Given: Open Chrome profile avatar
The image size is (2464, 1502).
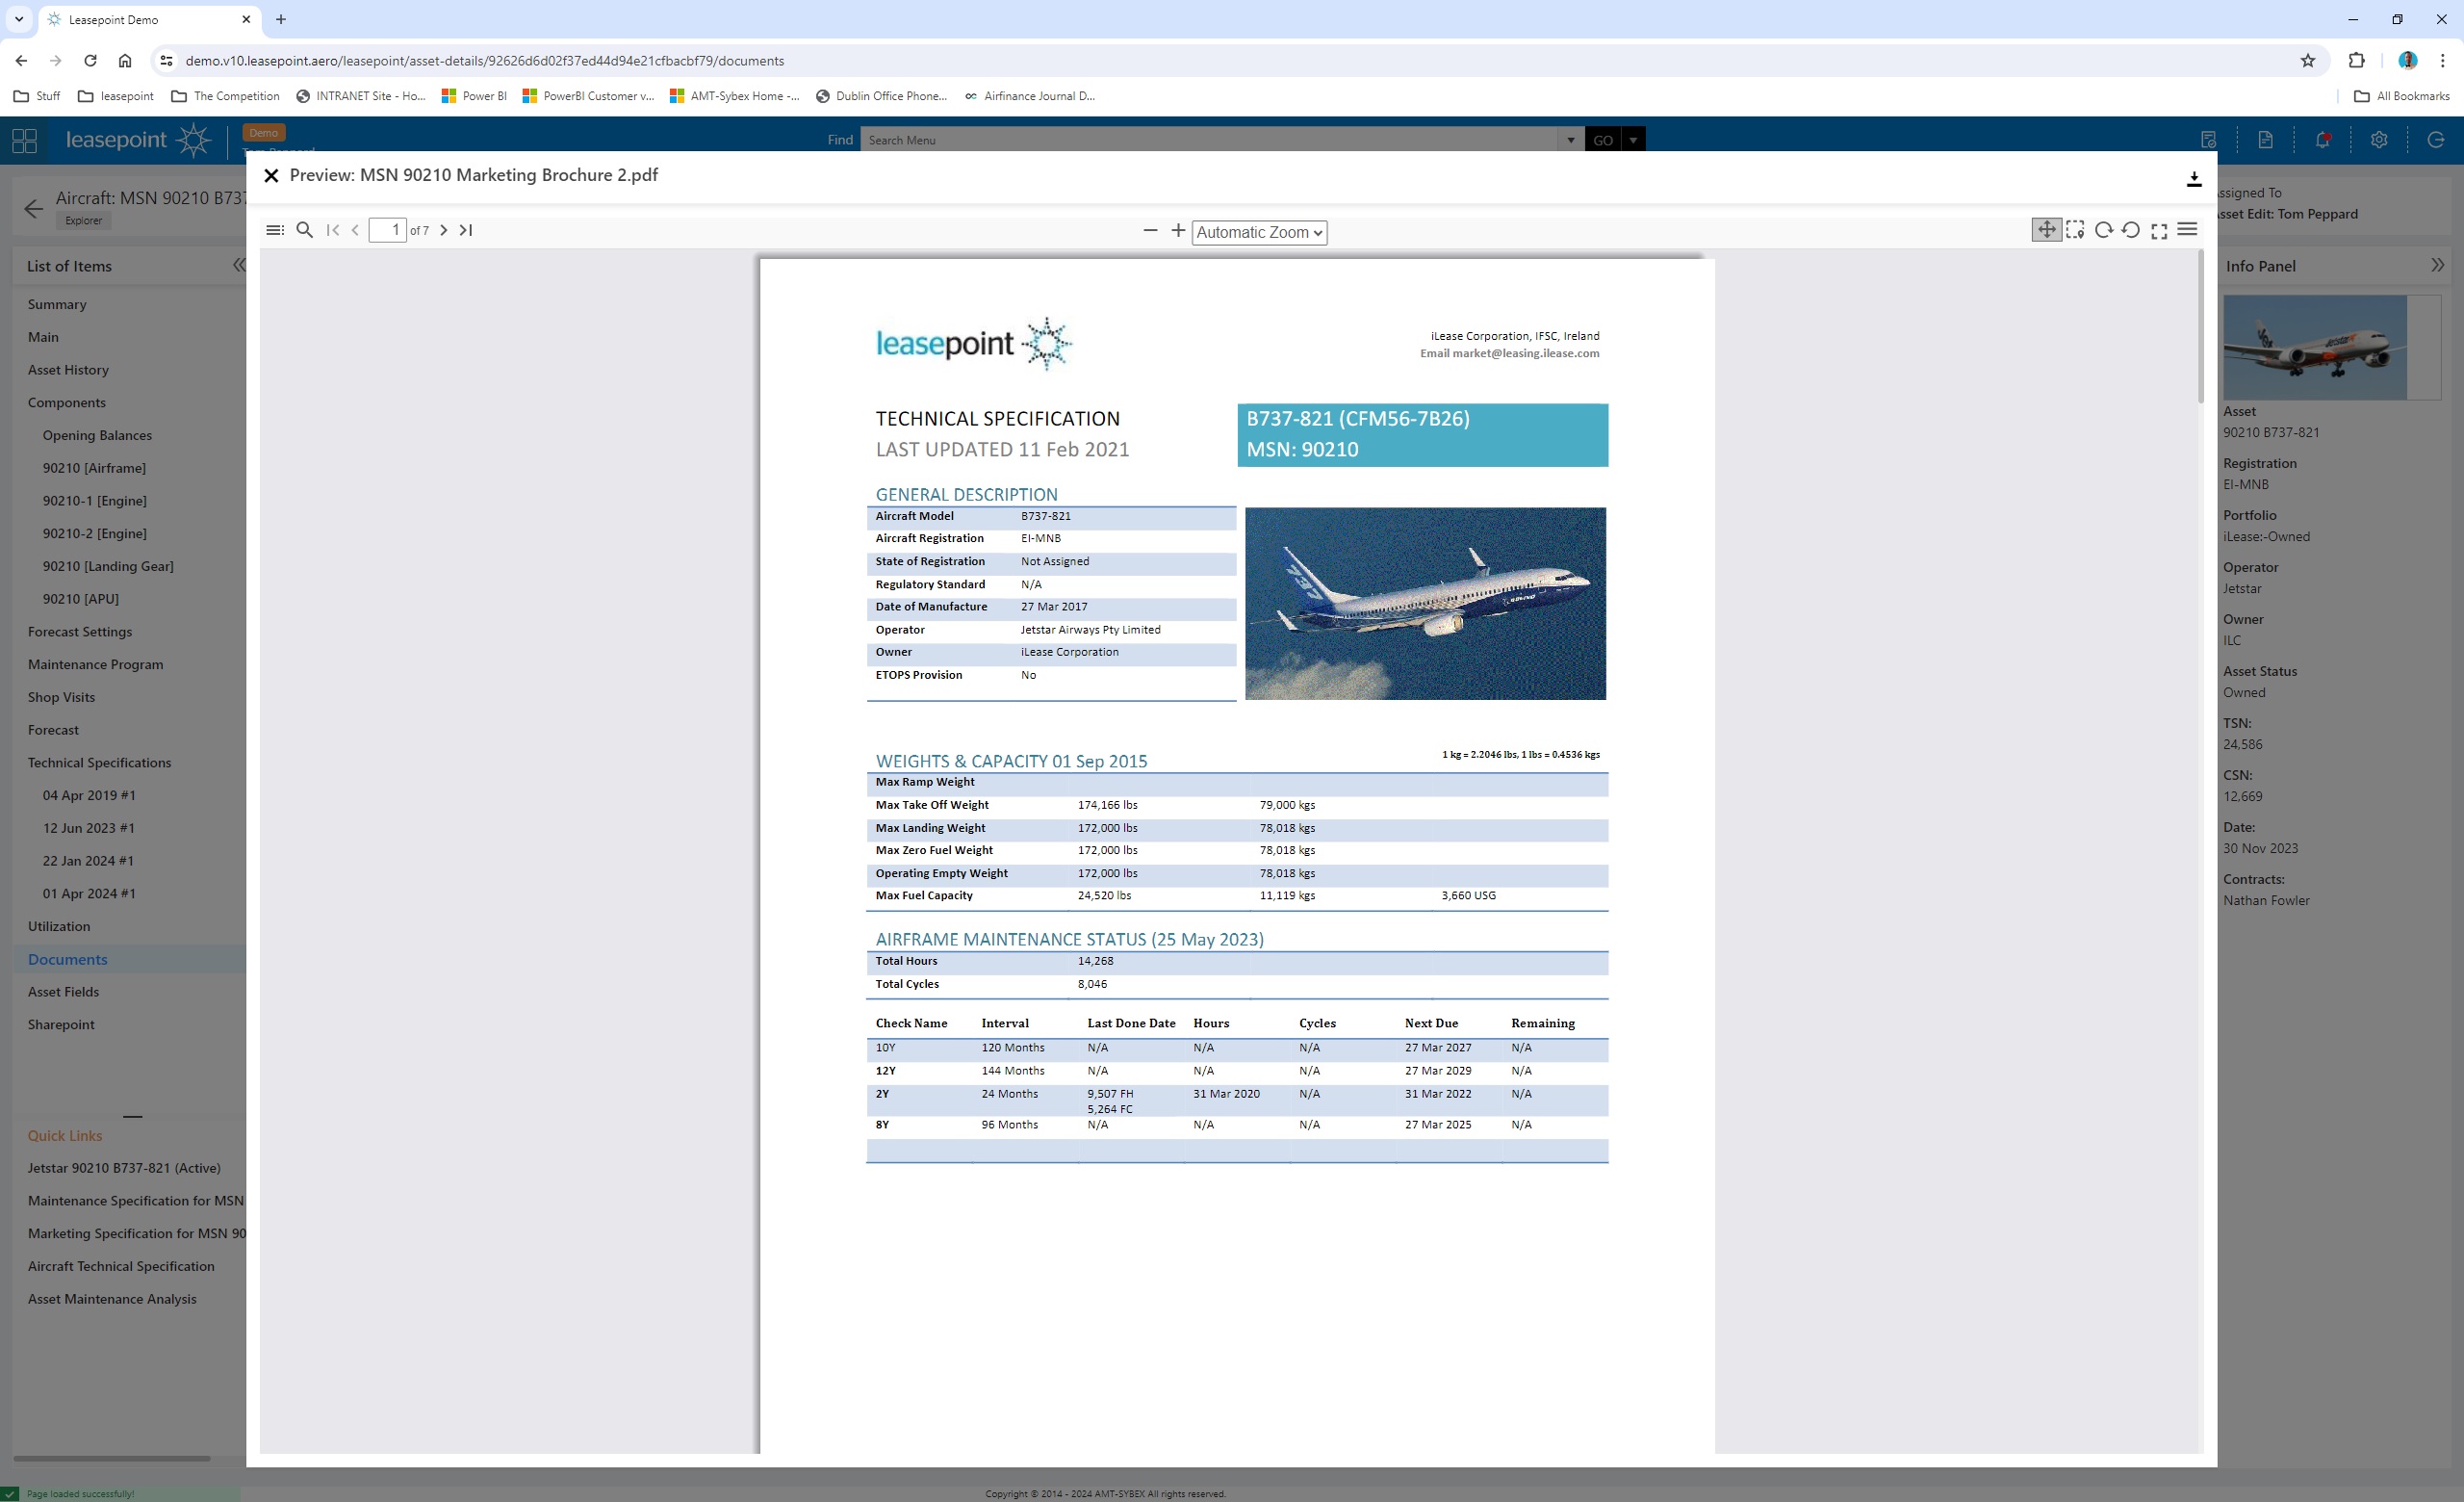Looking at the screenshot, I should 2407,61.
